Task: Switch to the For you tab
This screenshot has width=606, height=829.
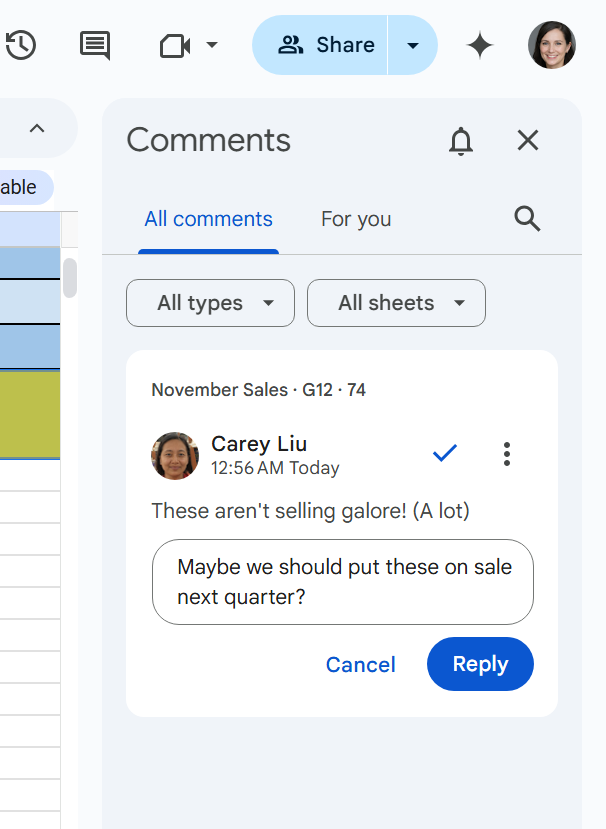Action: pos(356,219)
